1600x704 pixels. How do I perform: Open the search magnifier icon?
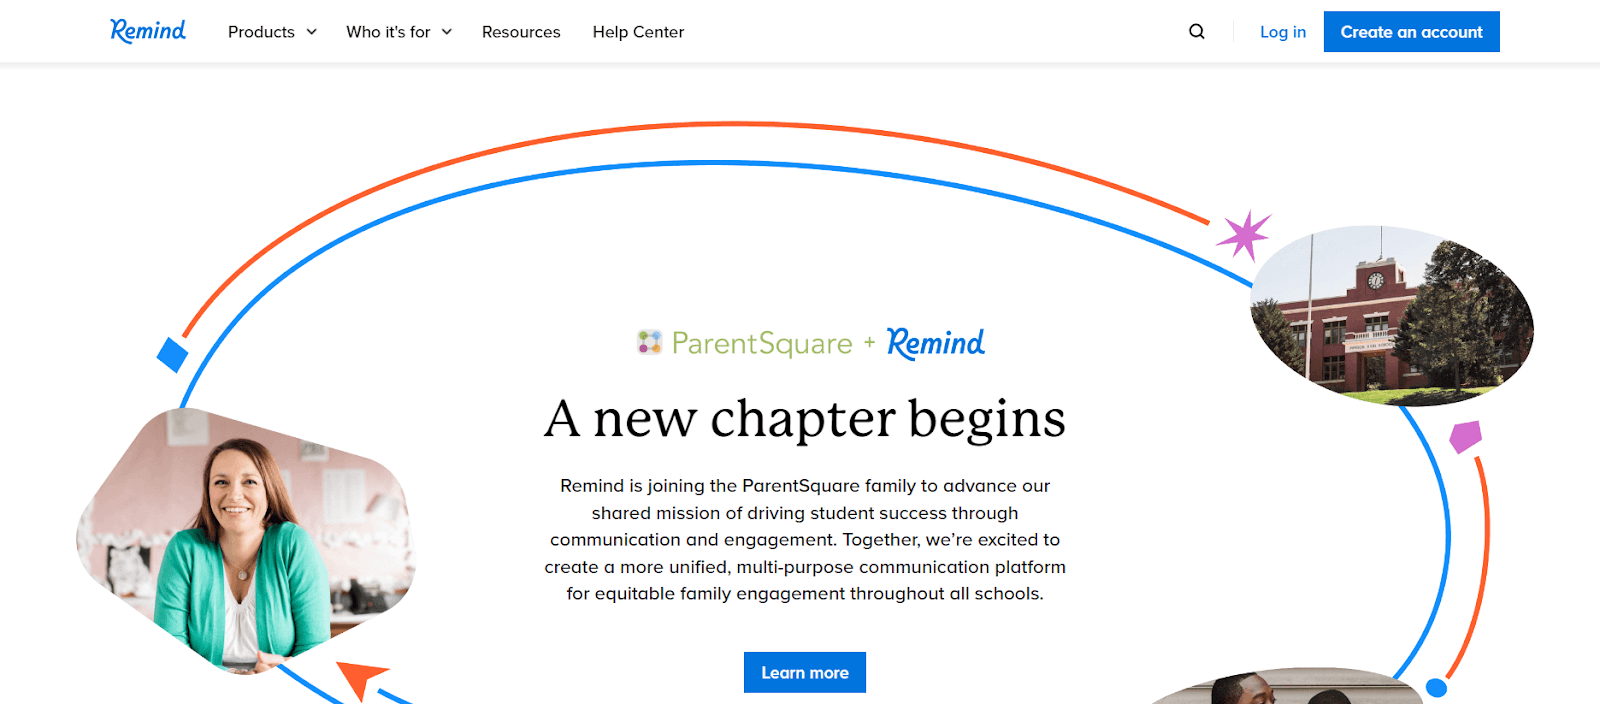tap(1197, 32)
